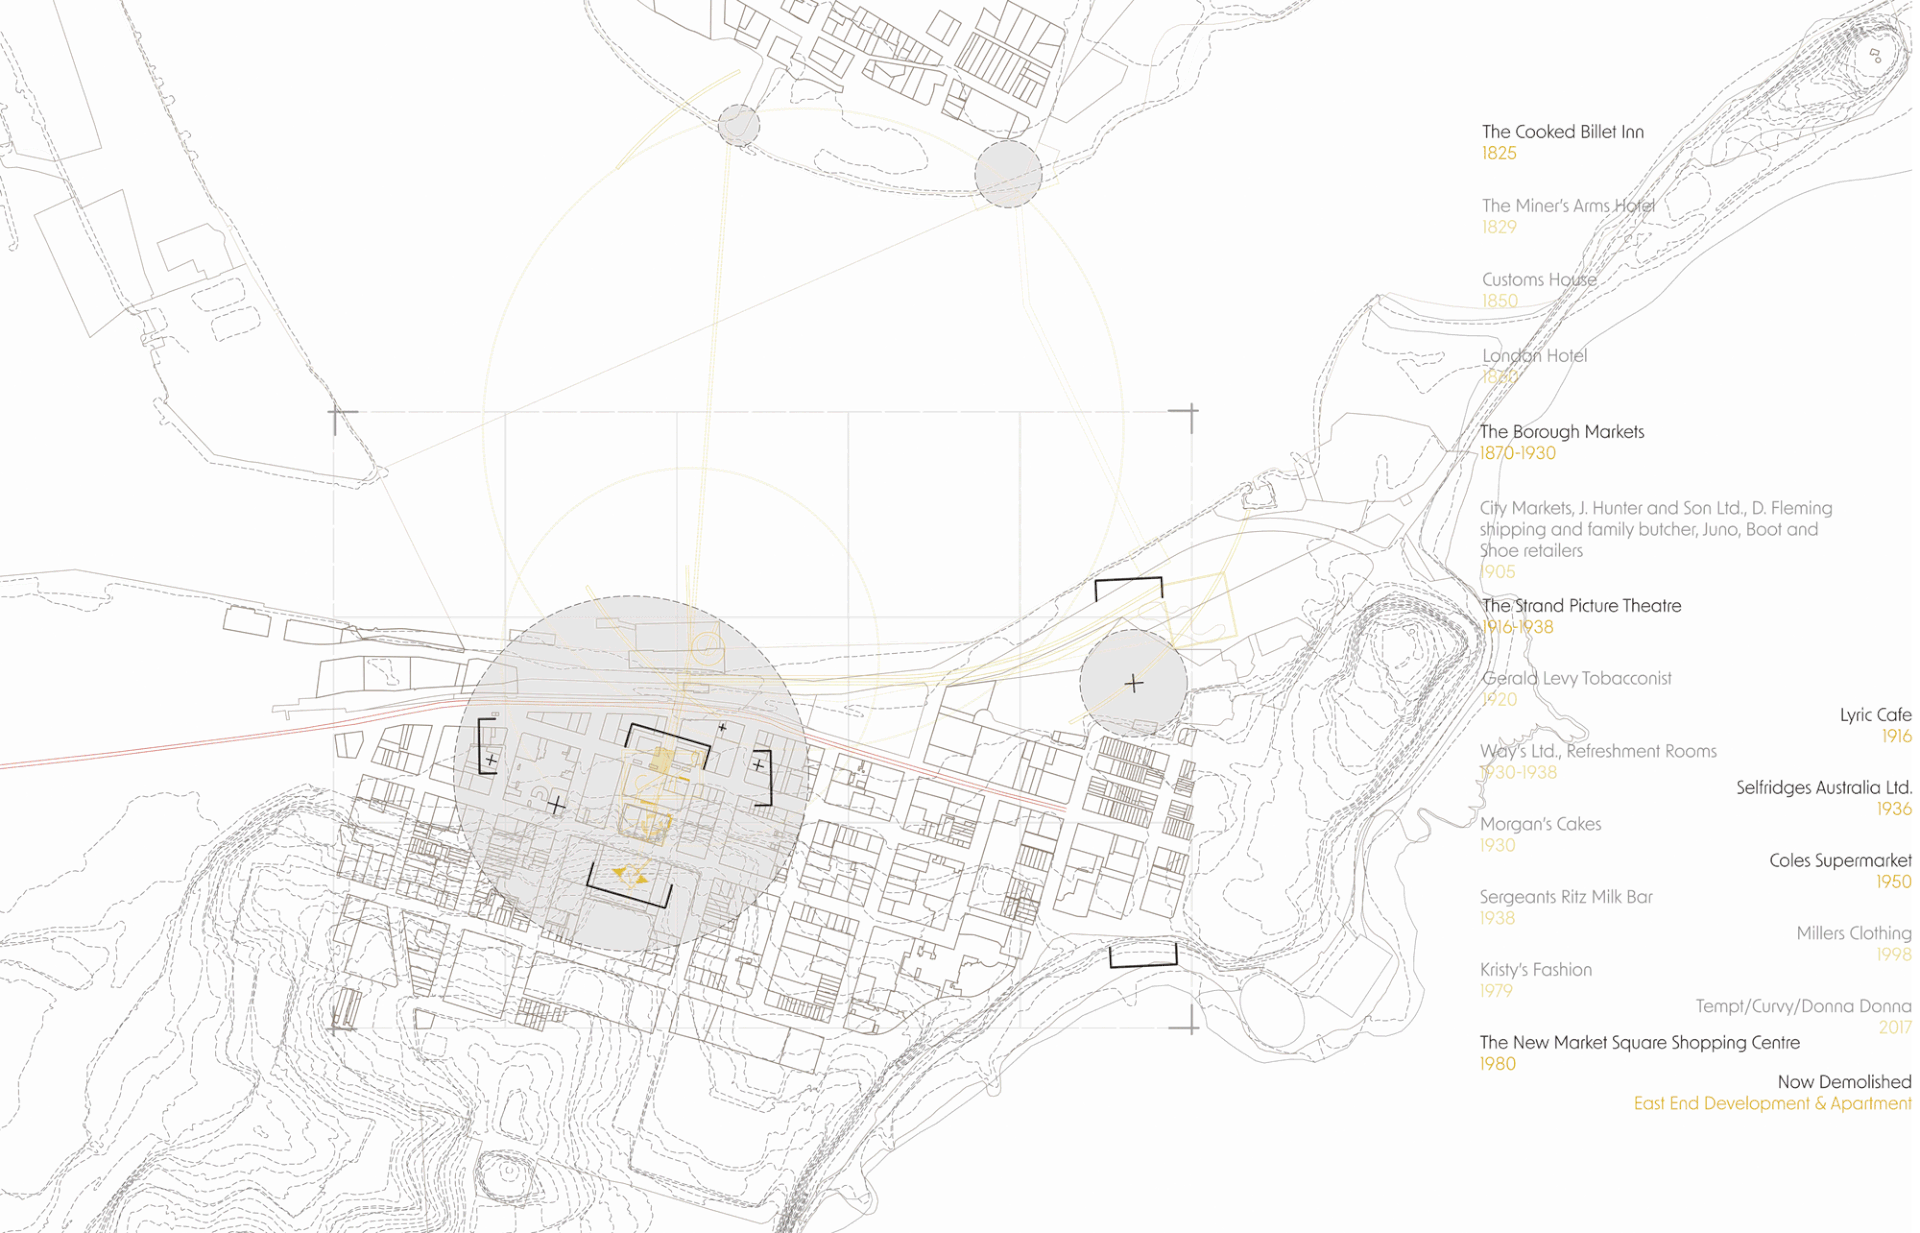Viewport: 1920px width, 1233px height.
Task: Click the top-left corner crosshair of the grid frame
Action: [x=337, y=412]
